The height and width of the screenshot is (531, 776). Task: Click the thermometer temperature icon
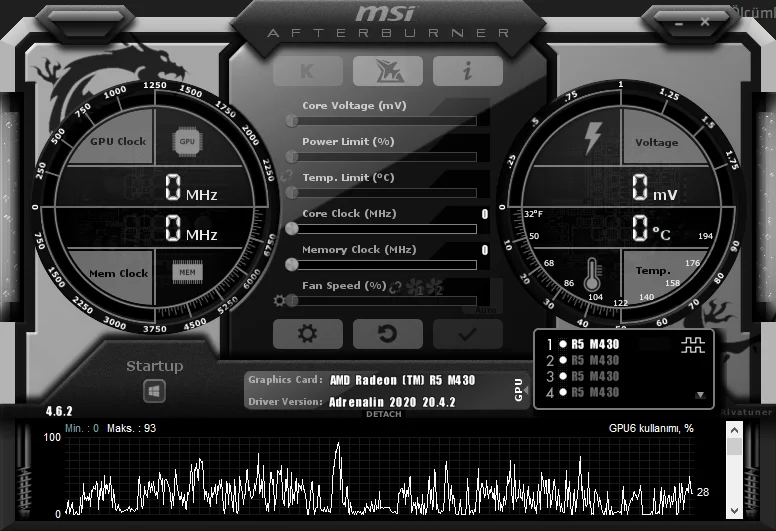coord(592,275)
